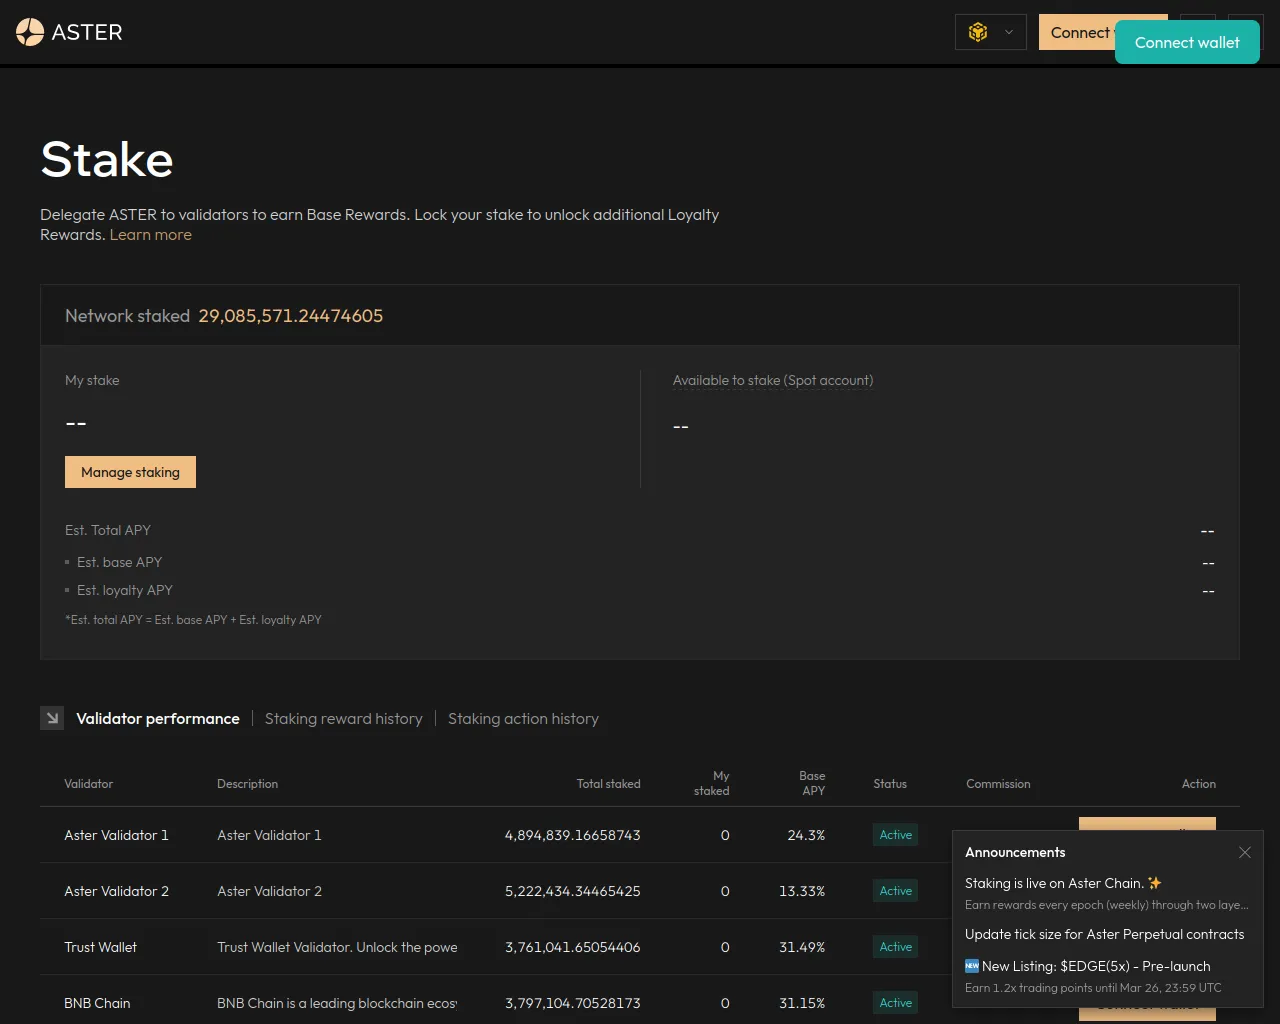Click the arrow icon beside Validator performance
The image size is (1280, 1024).
[x=52, y=718]
